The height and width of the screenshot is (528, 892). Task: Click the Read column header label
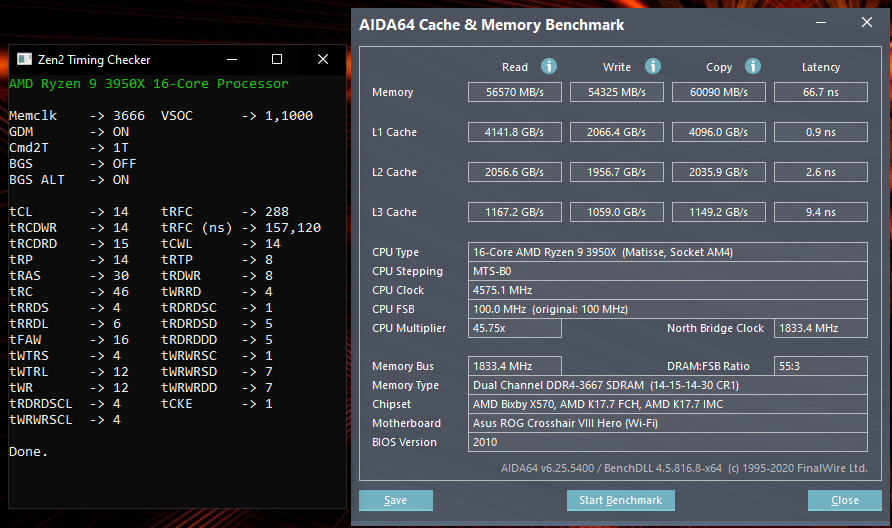515,67
